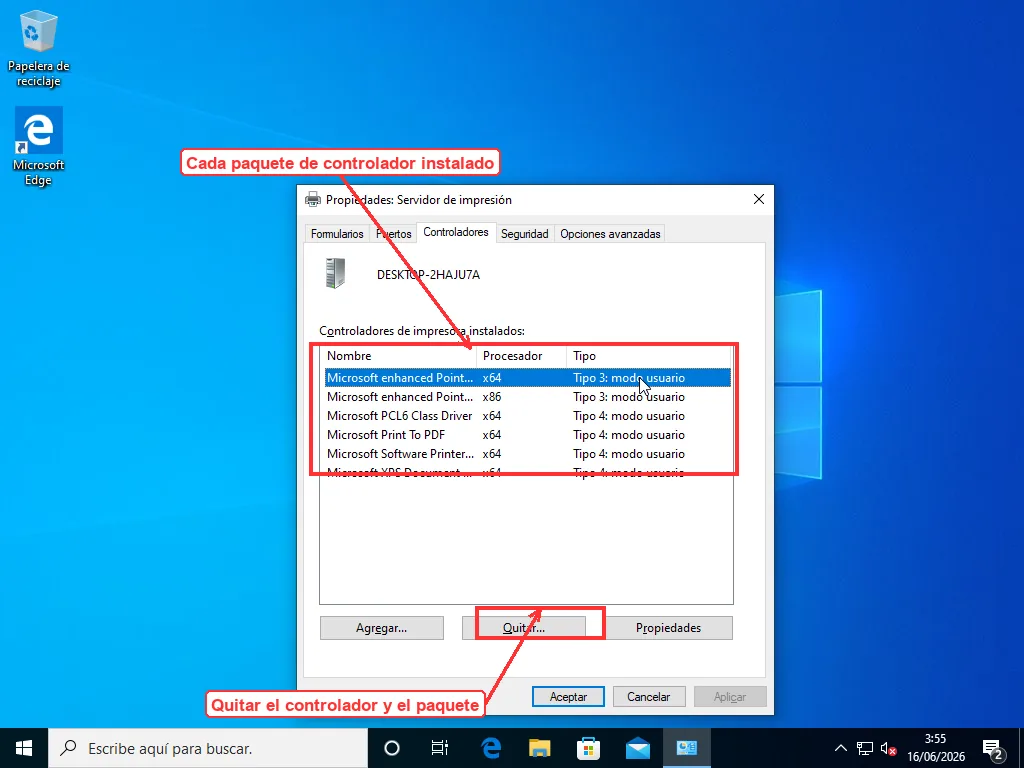Select the Microsoft PCL6 Class Driver row

(x=528, y=415)
